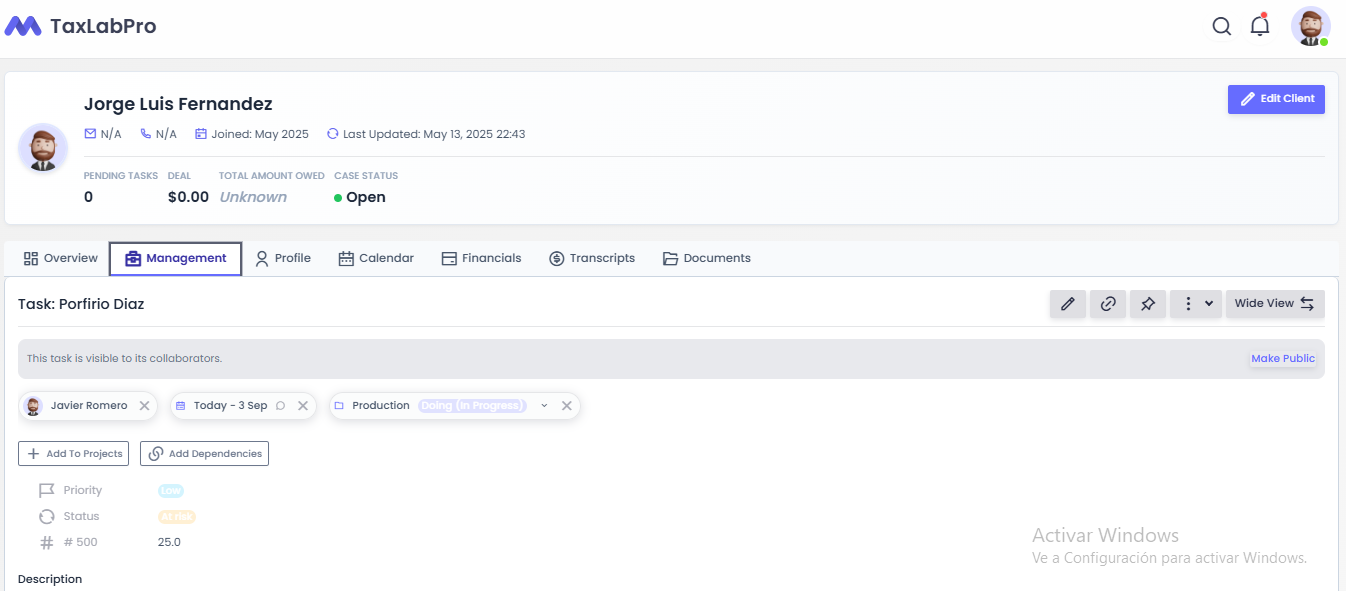1346x591 pixels.
Task: Copy task link with chain icon
Action: tap(1108, 304)
